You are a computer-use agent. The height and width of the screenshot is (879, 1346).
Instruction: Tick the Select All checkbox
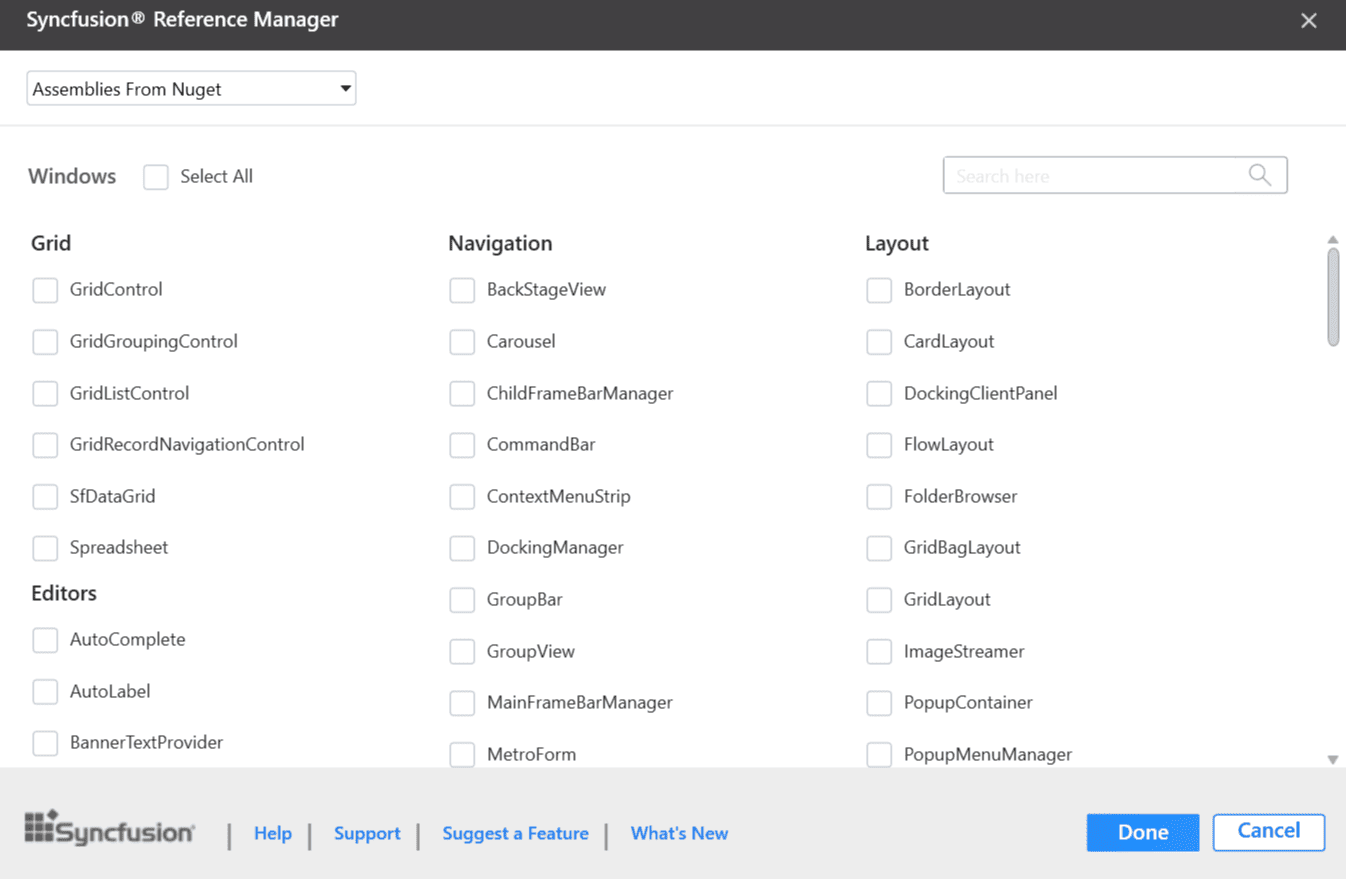(x=155, y=177)
